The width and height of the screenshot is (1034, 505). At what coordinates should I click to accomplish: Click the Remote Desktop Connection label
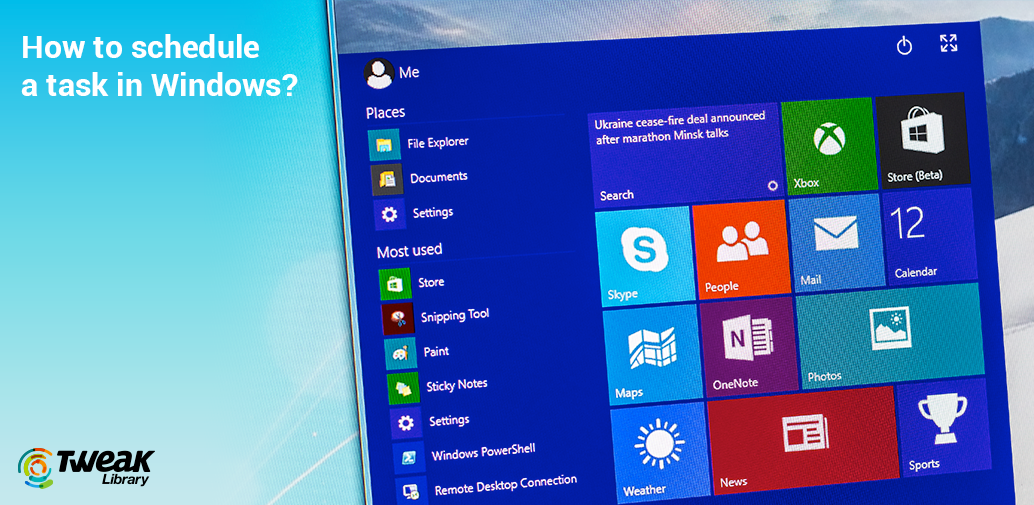click(506, 485)
